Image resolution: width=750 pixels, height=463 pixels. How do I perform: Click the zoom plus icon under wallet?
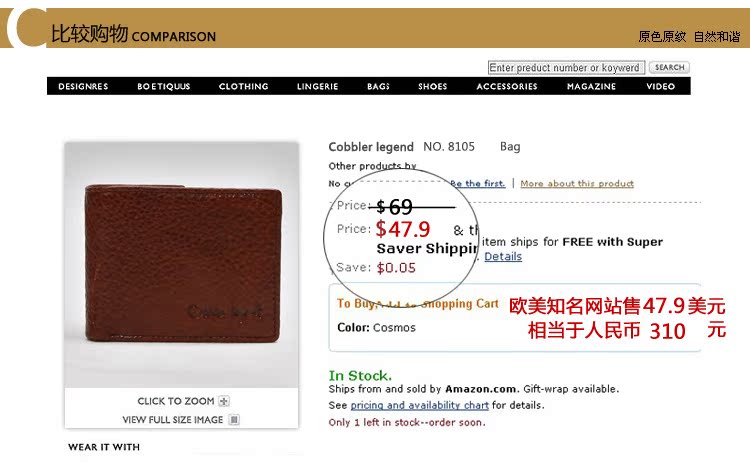[224, 401]
